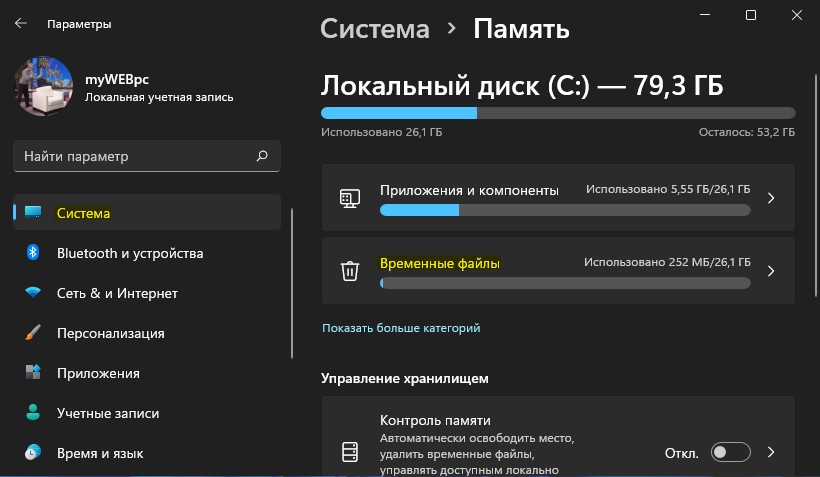The image size is (820, 477).
Task: Click 'Локальная учетная запись' account text
Action: 159,97
